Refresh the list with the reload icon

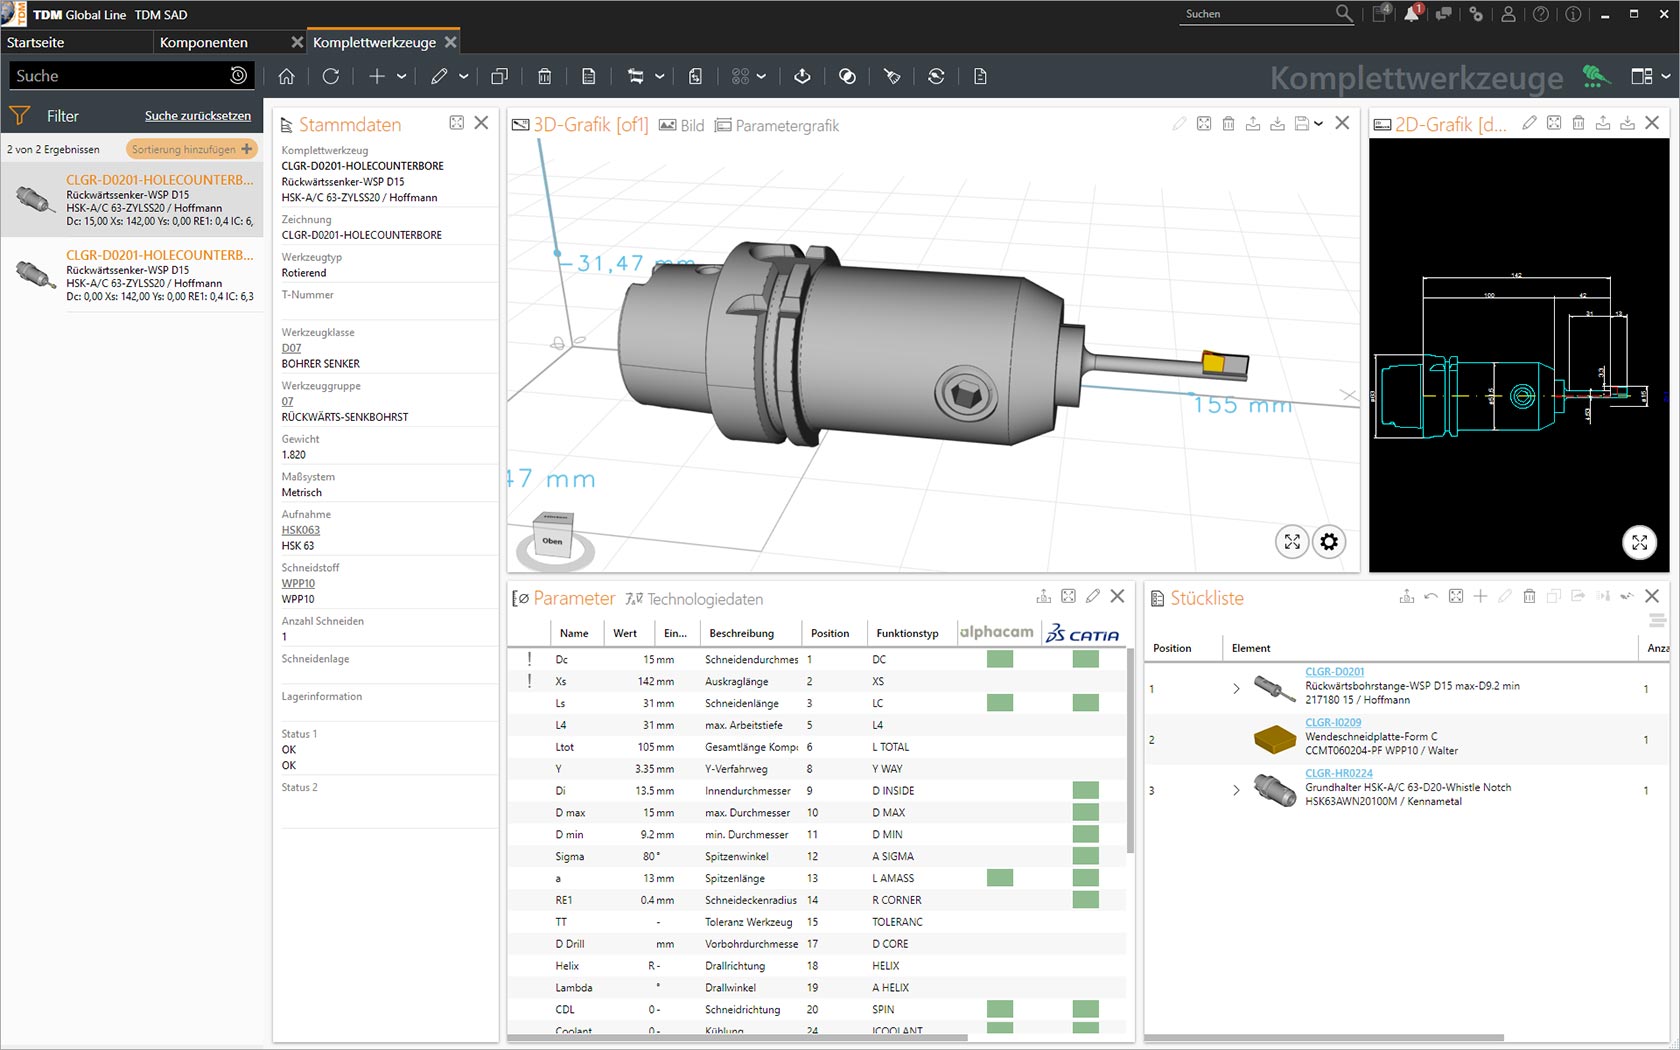331,76
